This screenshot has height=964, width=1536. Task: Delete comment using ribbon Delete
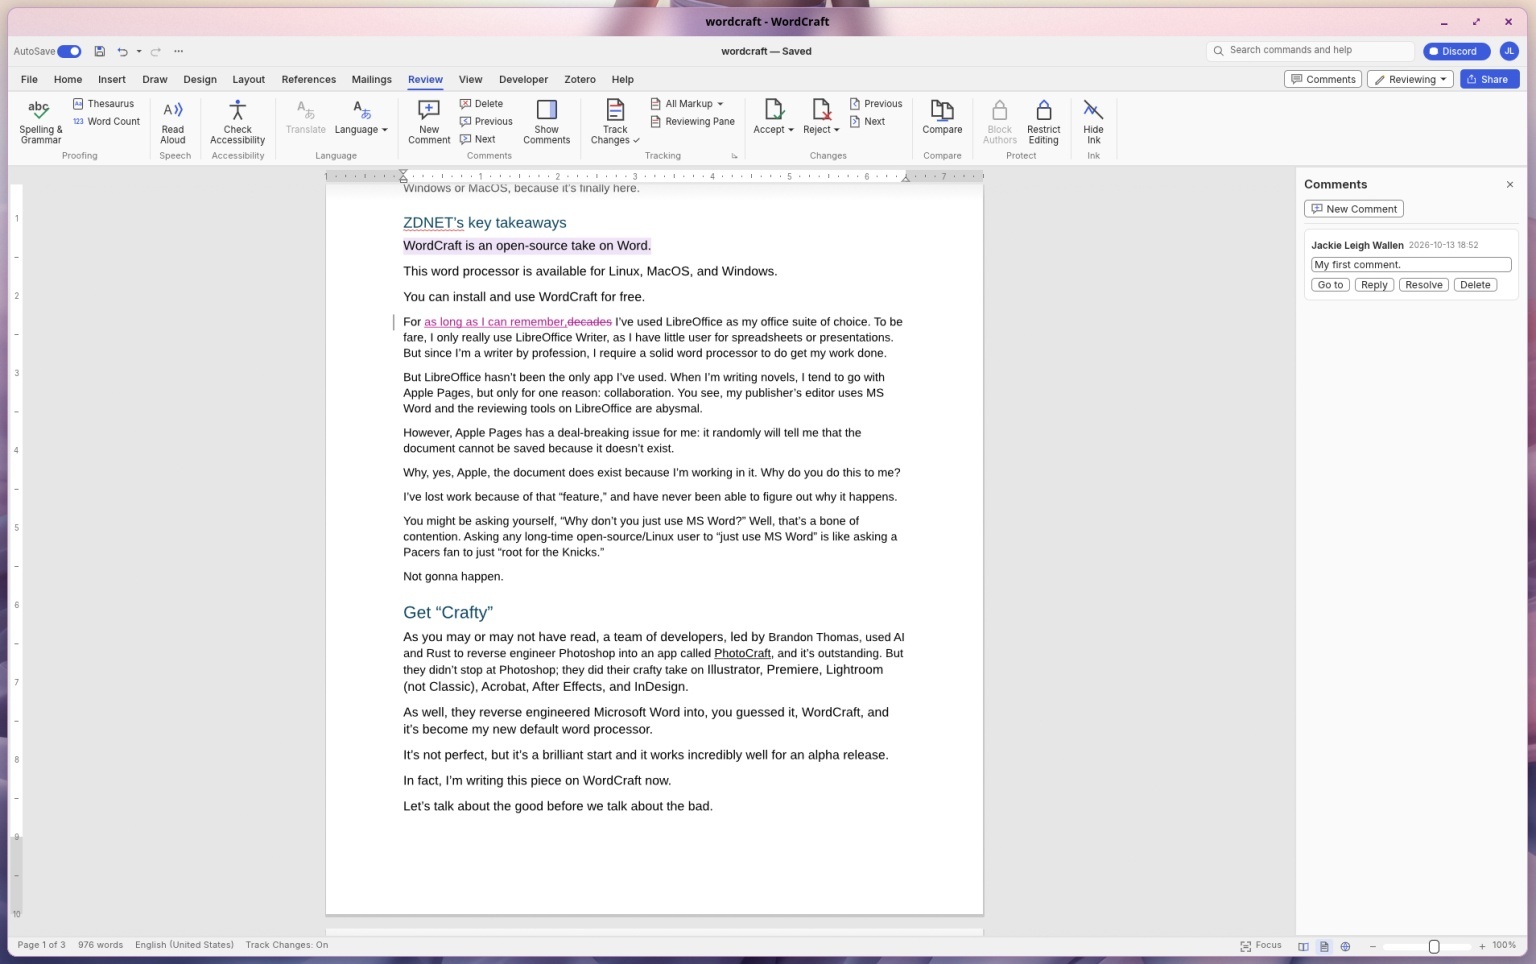tap(481, 104)
